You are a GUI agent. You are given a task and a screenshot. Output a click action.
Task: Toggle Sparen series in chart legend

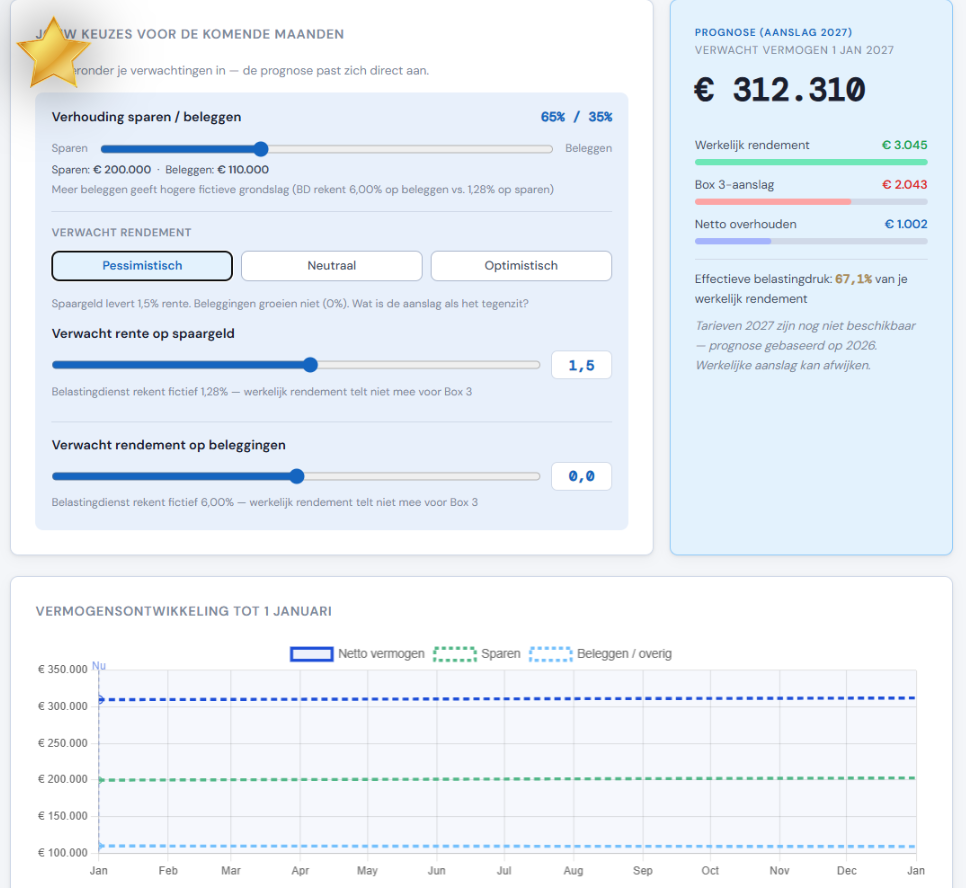[454, 654]
